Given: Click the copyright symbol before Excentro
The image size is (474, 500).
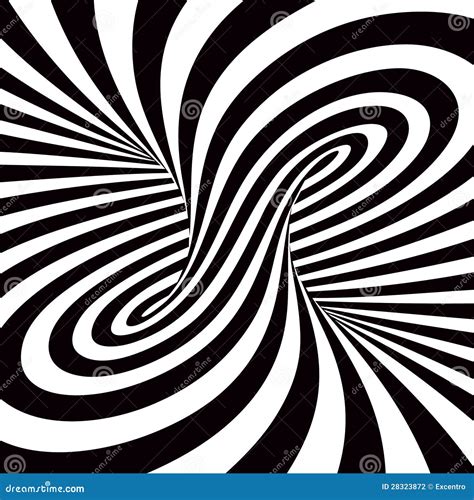Looking at the screenshot, I should [x=430, y=487].
